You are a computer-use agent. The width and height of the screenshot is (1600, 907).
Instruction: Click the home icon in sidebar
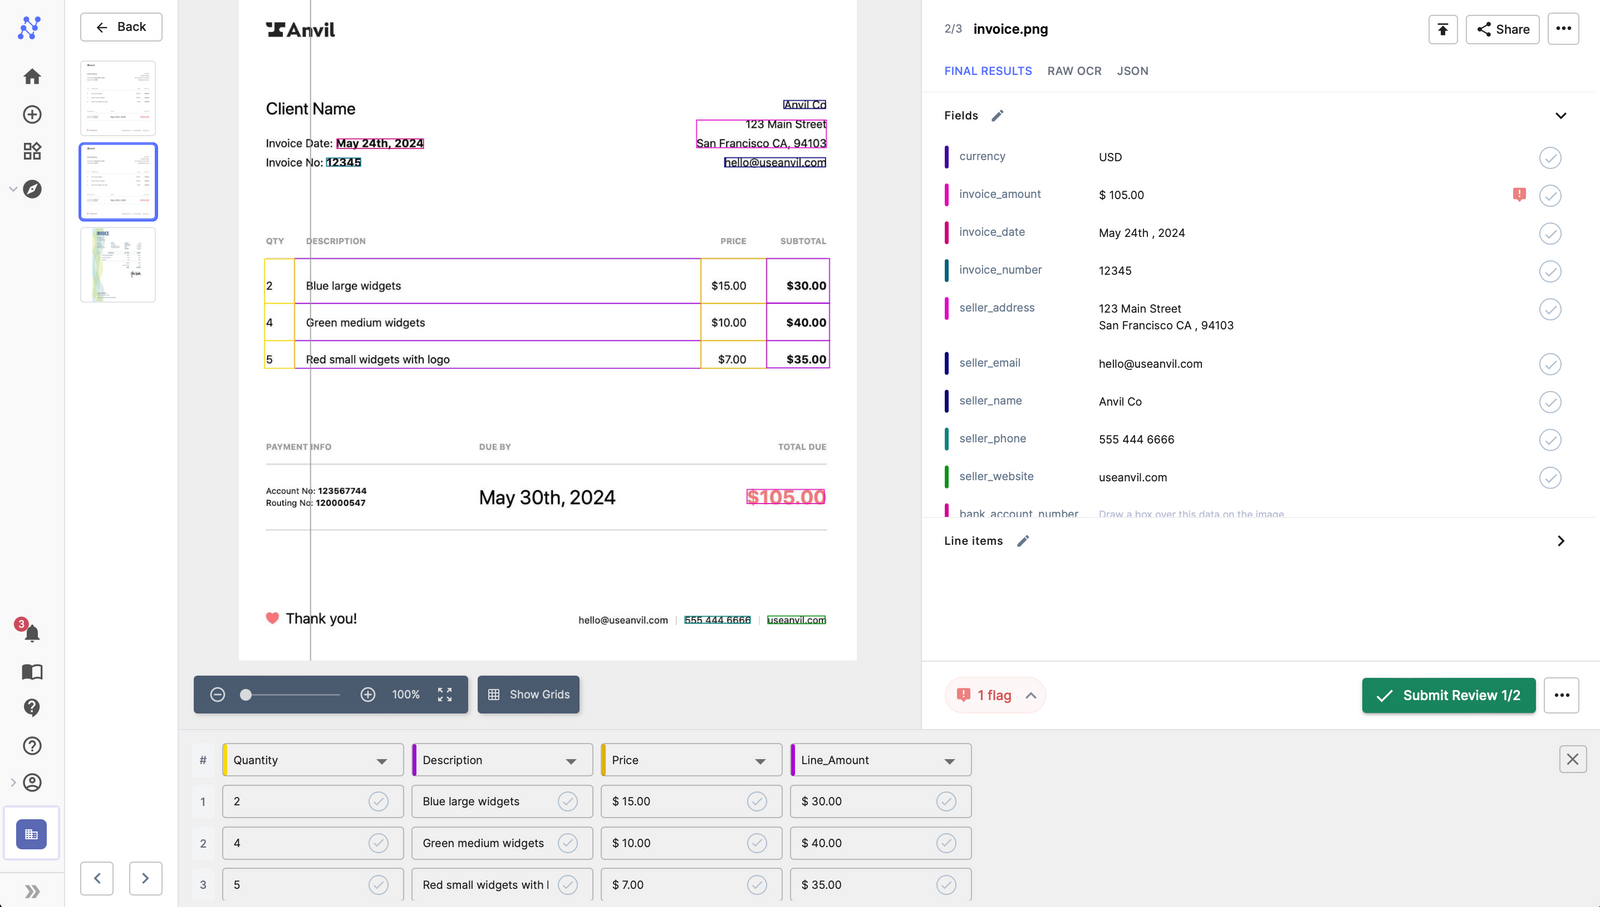[32, 77]
